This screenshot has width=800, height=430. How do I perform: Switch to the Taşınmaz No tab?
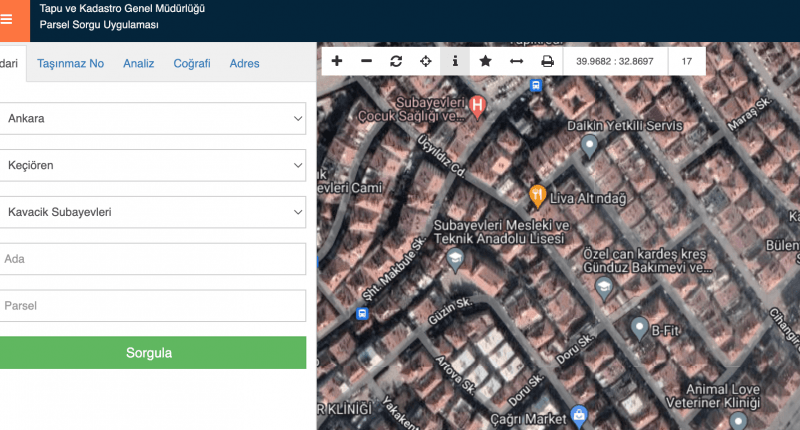tap(70, 64)
